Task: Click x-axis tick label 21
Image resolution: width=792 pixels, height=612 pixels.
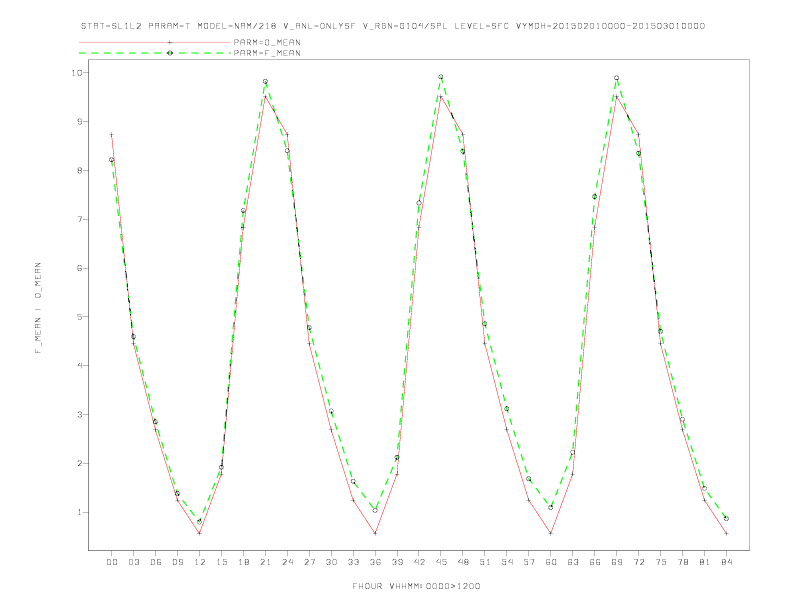Action: click(265, 562)
